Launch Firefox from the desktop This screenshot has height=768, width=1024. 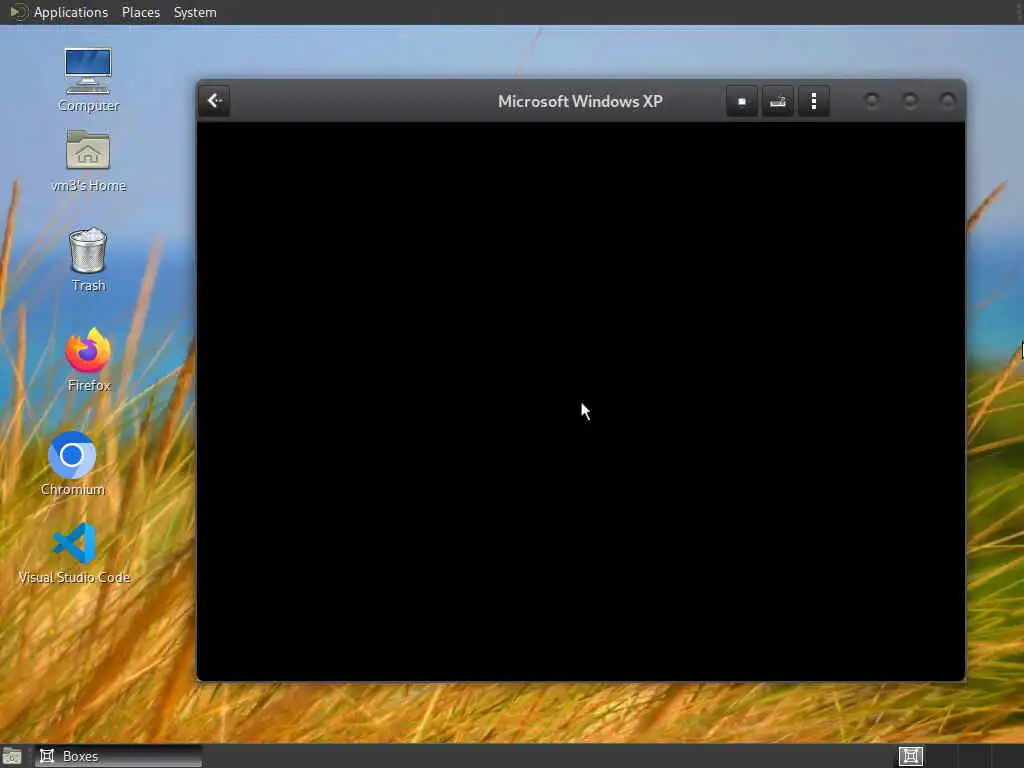pos(88,360)
